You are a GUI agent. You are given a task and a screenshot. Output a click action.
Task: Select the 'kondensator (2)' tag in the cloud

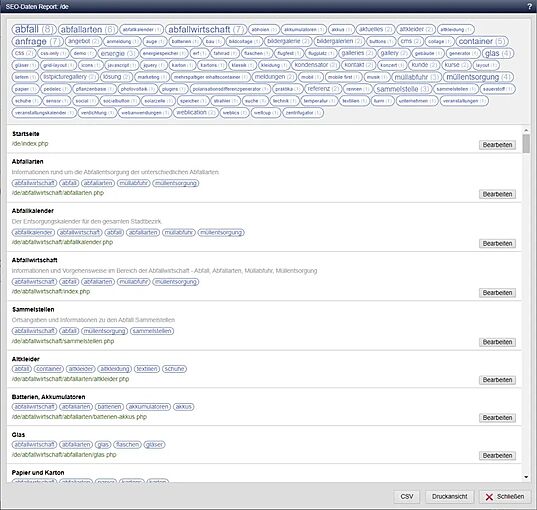pyautogui.click(x=316, y=65)
